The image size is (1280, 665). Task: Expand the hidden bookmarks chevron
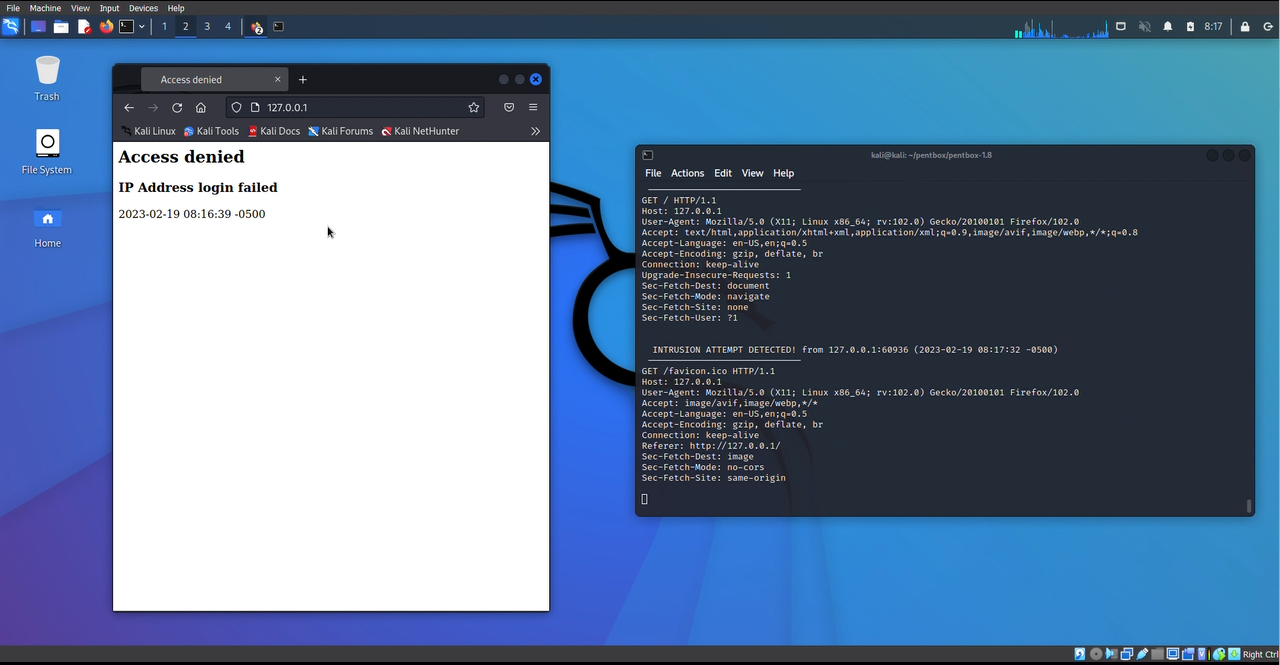coord(535,131)
